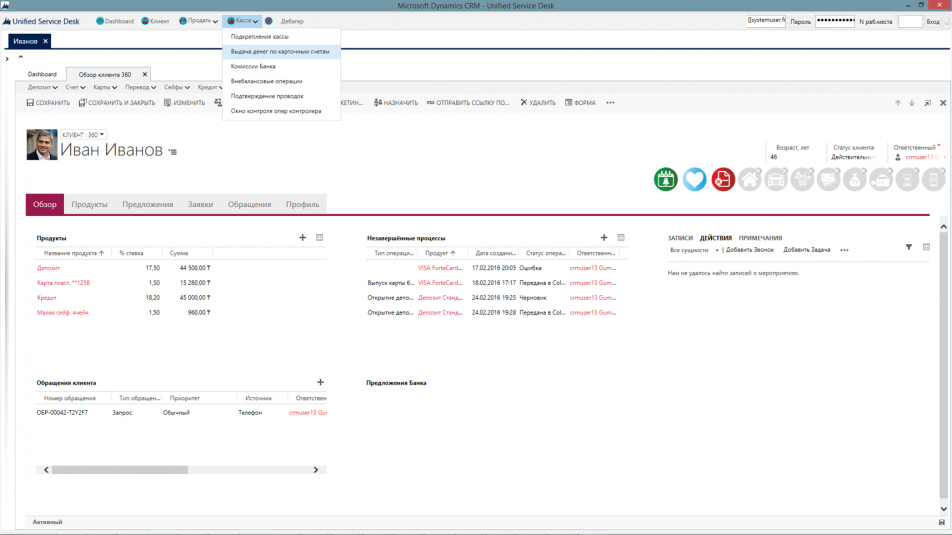
Task: Click the Удалить delete icon button
Action: point(538,103)
